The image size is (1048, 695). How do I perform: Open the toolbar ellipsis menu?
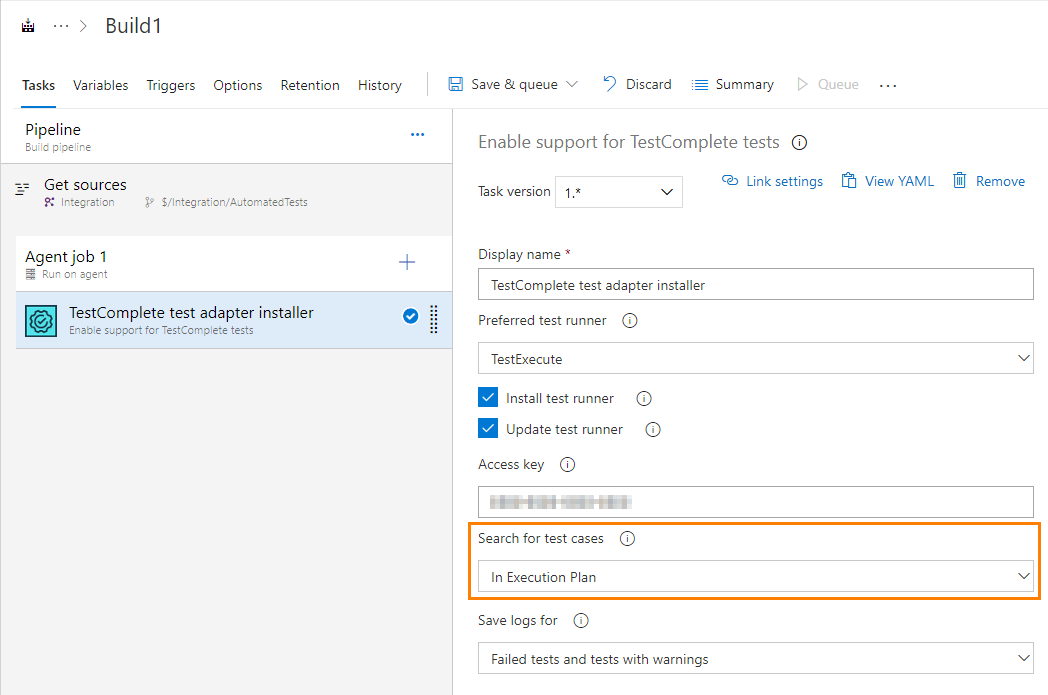[x=888, y=85]
